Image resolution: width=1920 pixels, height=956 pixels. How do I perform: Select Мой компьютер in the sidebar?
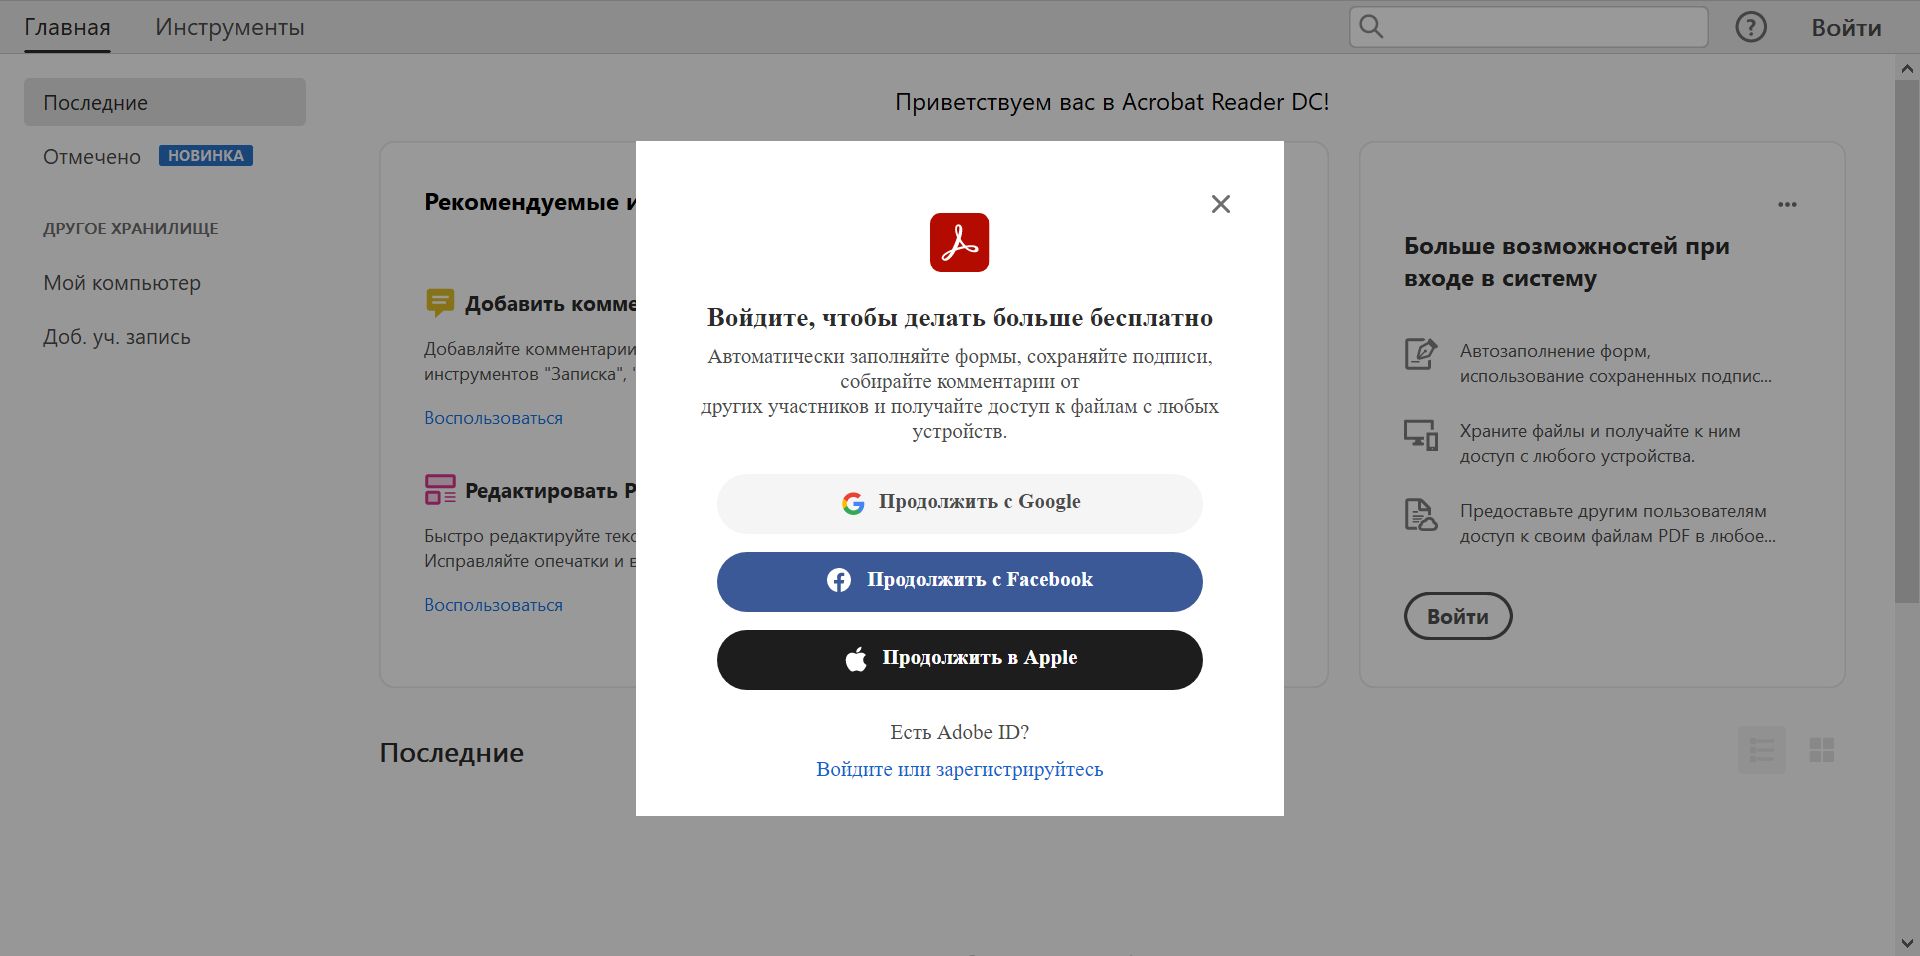click(x=121, y=283)
